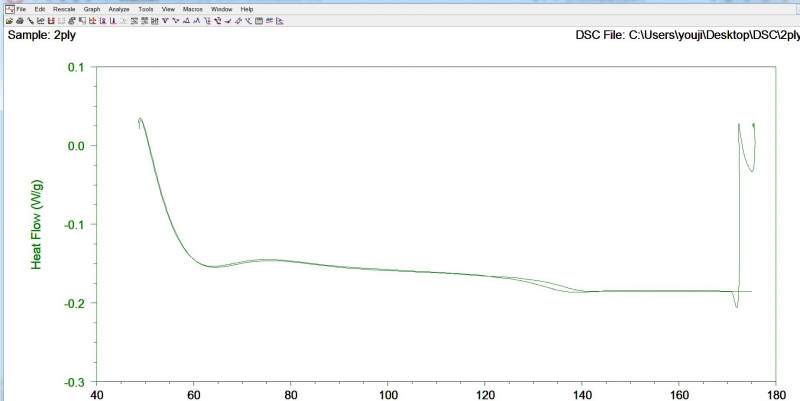The image size is (800, 401).
Task: Click the 100 x-axis tick label
Action: point(388,395)
